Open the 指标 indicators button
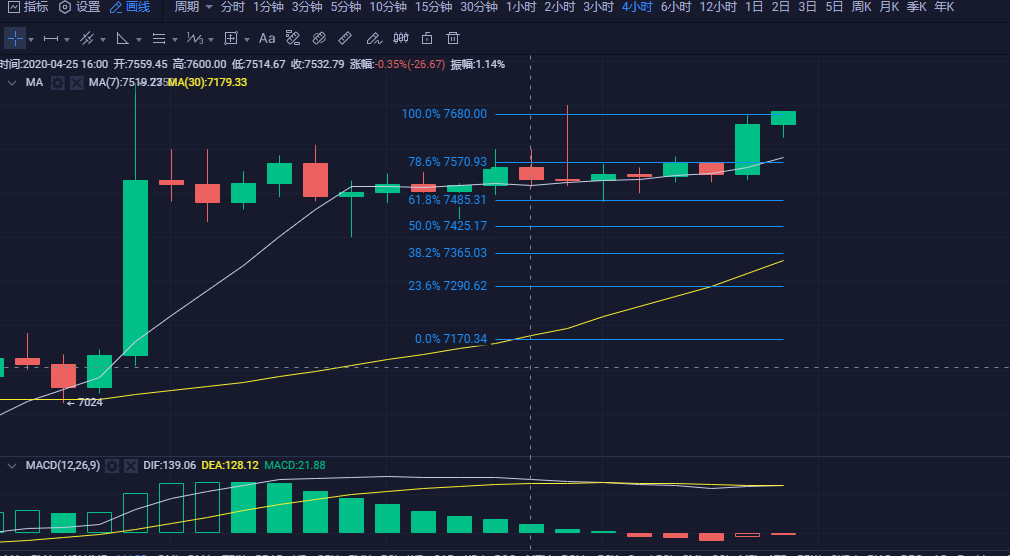Image resolution: width=1010 pixels, height=556 pixels. (x=28, y=7)
